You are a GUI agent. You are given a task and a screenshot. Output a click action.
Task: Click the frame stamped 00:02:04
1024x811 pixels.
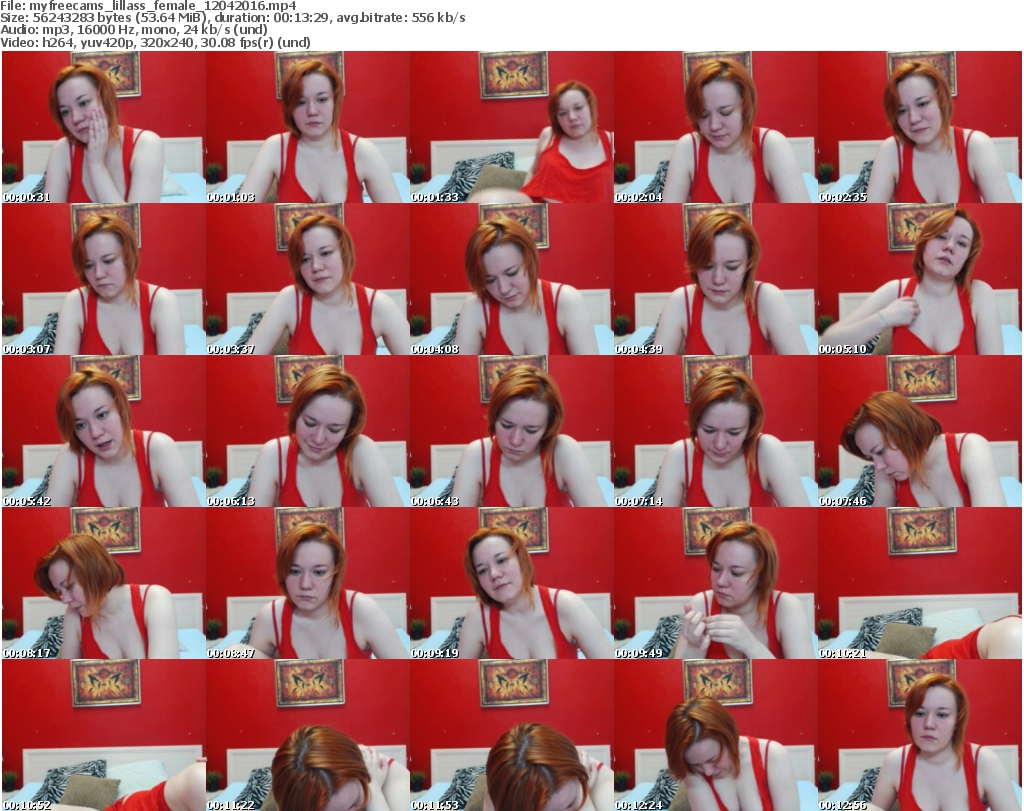(715, 127)
